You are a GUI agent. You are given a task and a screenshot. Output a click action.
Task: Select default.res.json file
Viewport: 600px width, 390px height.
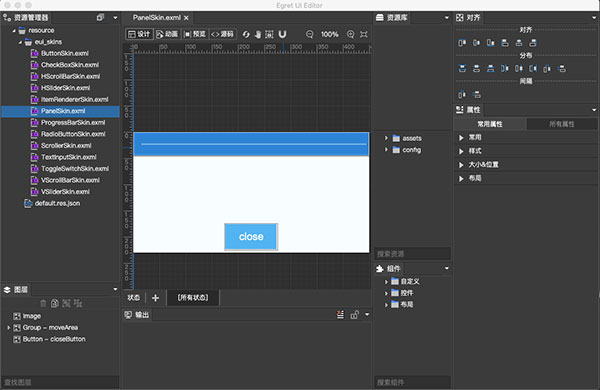tap(57, 203)
